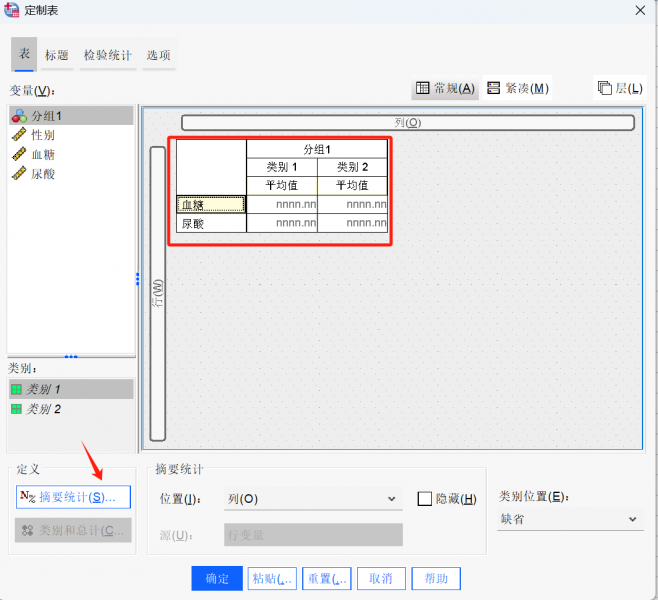Click the 重置 button
This screenshot has height=600, width=658.
point(326,579)
